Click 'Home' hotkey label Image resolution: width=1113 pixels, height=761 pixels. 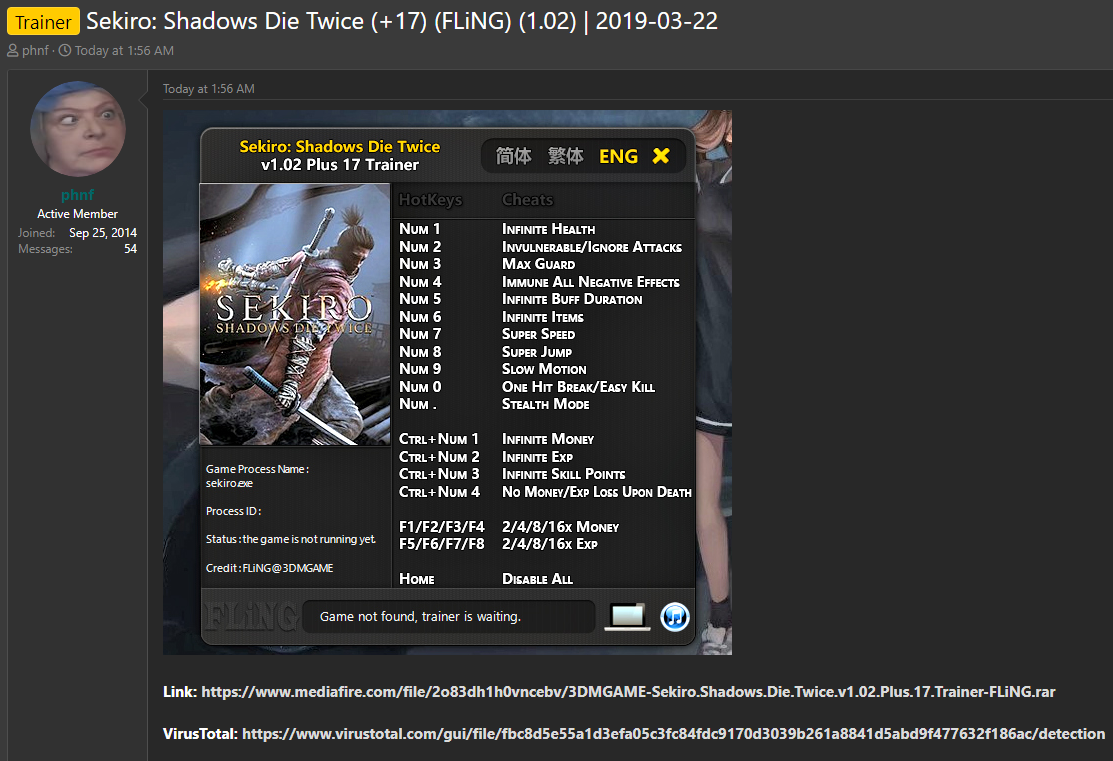coord(417,579)
